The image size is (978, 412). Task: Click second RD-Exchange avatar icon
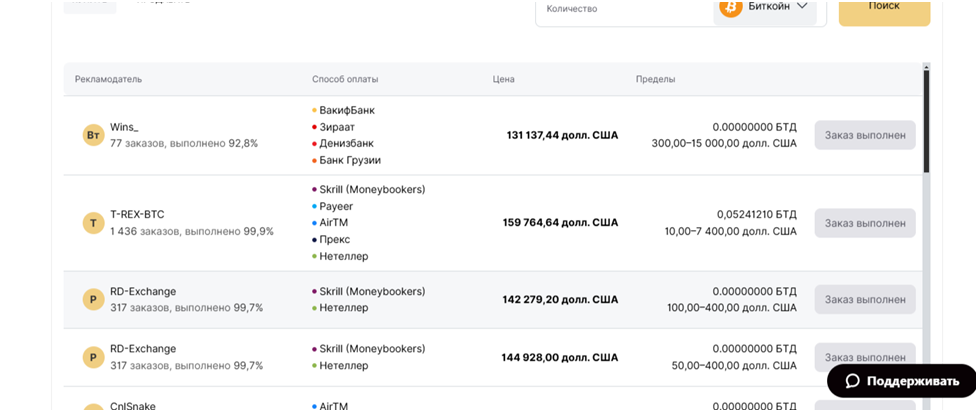pyautogui.click(x=94, y=357)
